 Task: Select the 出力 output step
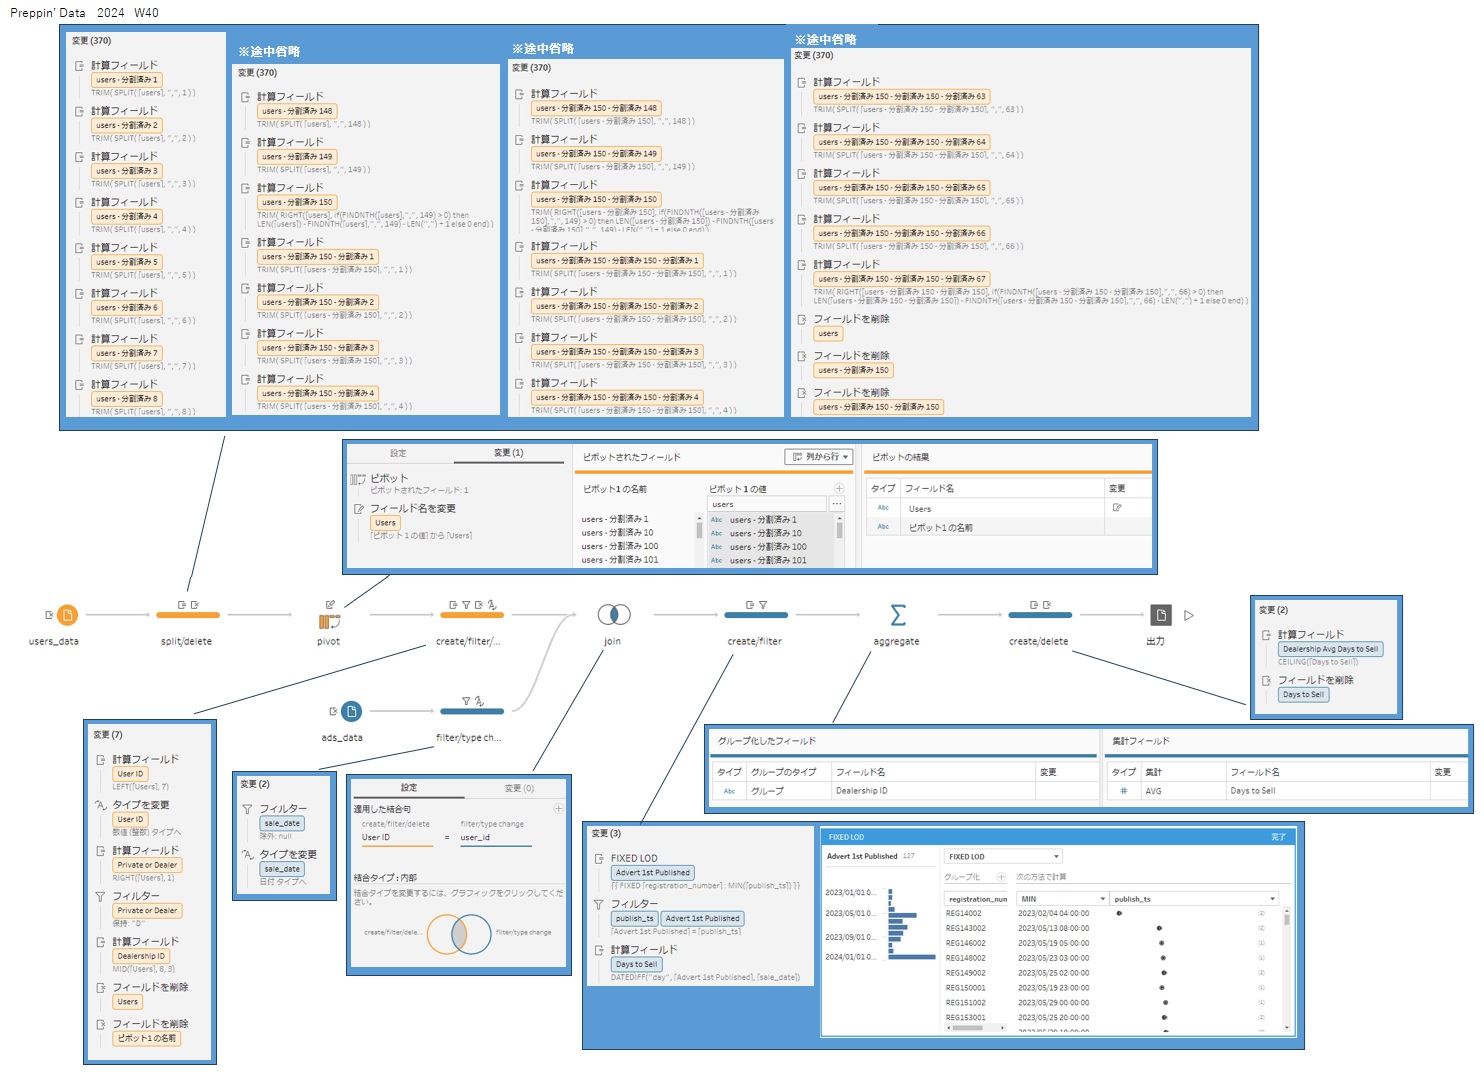click(x=1160, y=615)
